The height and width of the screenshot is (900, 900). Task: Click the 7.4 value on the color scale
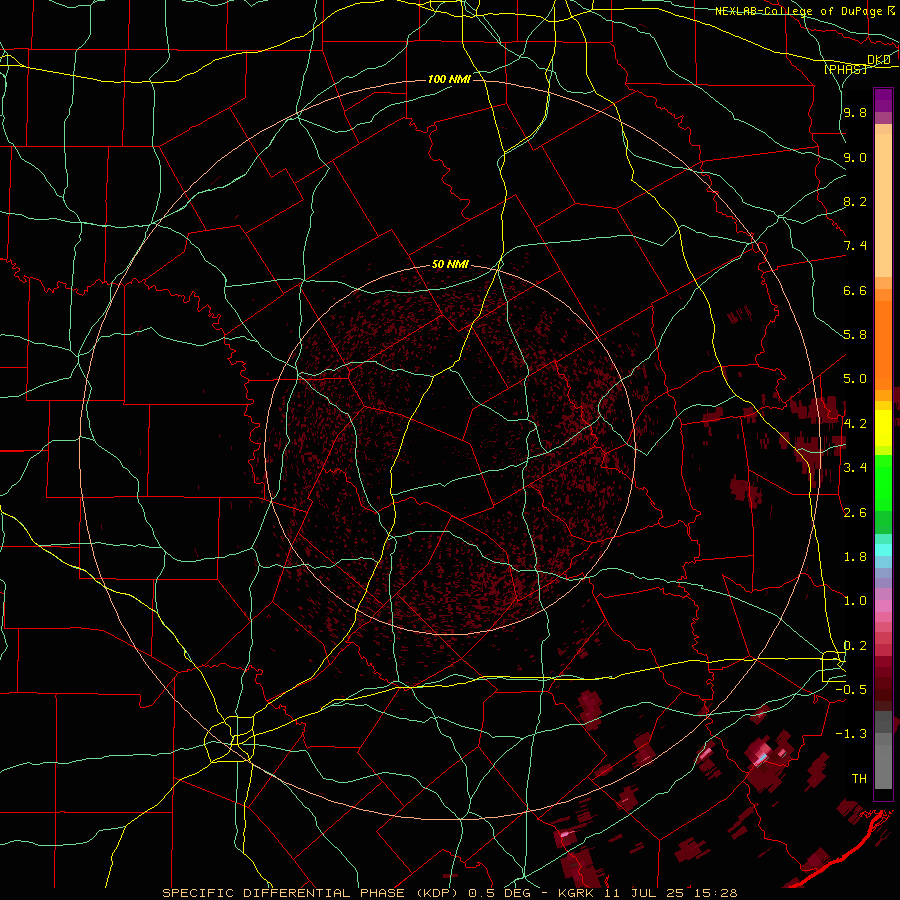pos(855,246)
